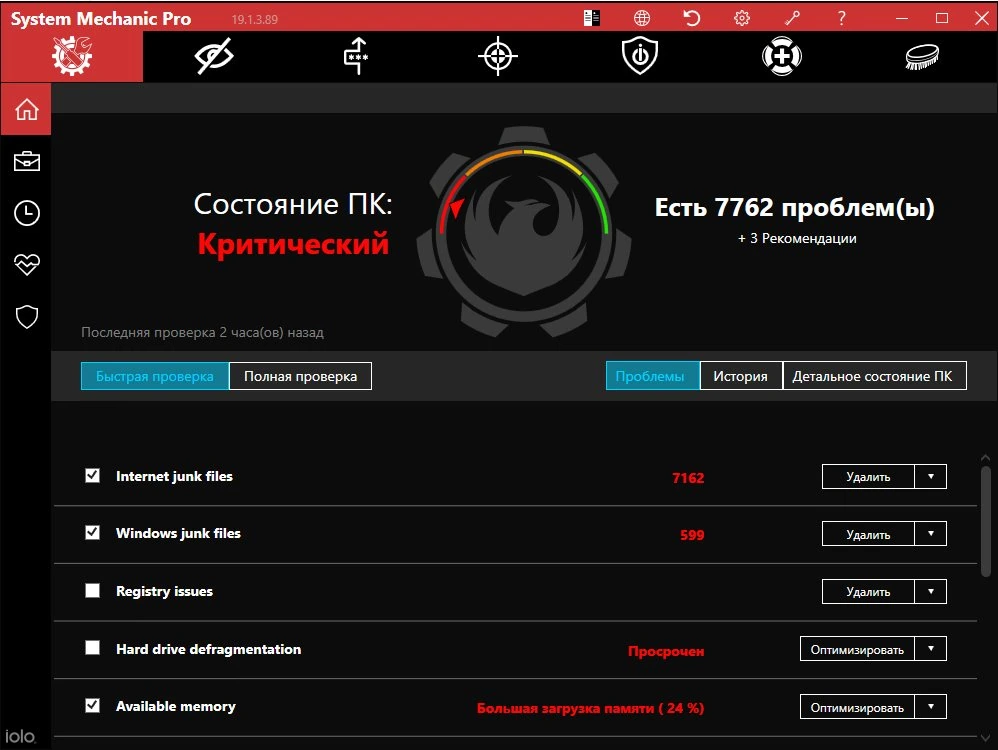Switch to the Проблемы tab
This screenshot has width=998, height=750.
tap(652, 376)
